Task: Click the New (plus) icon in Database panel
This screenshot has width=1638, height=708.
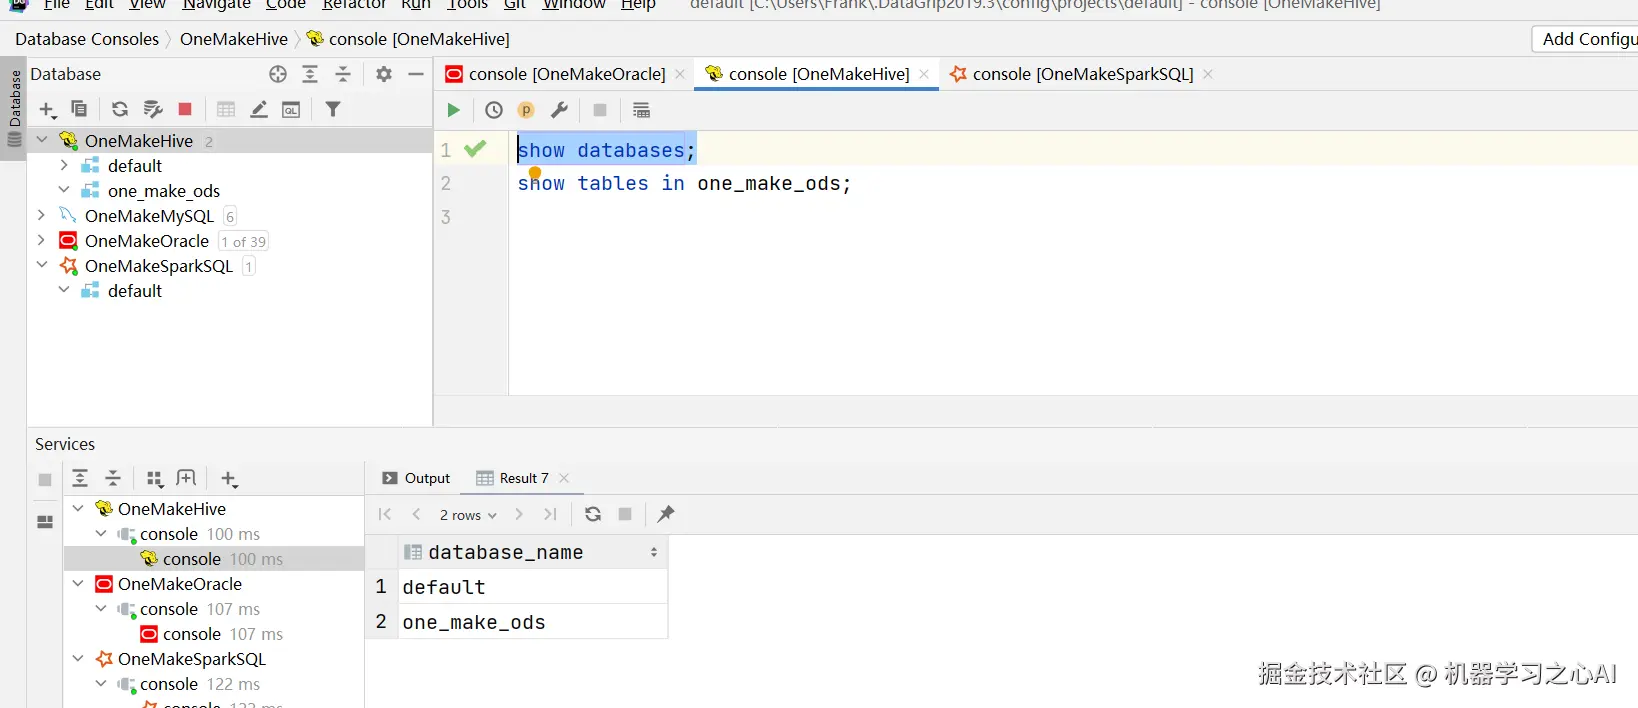Action: [47, 110]
